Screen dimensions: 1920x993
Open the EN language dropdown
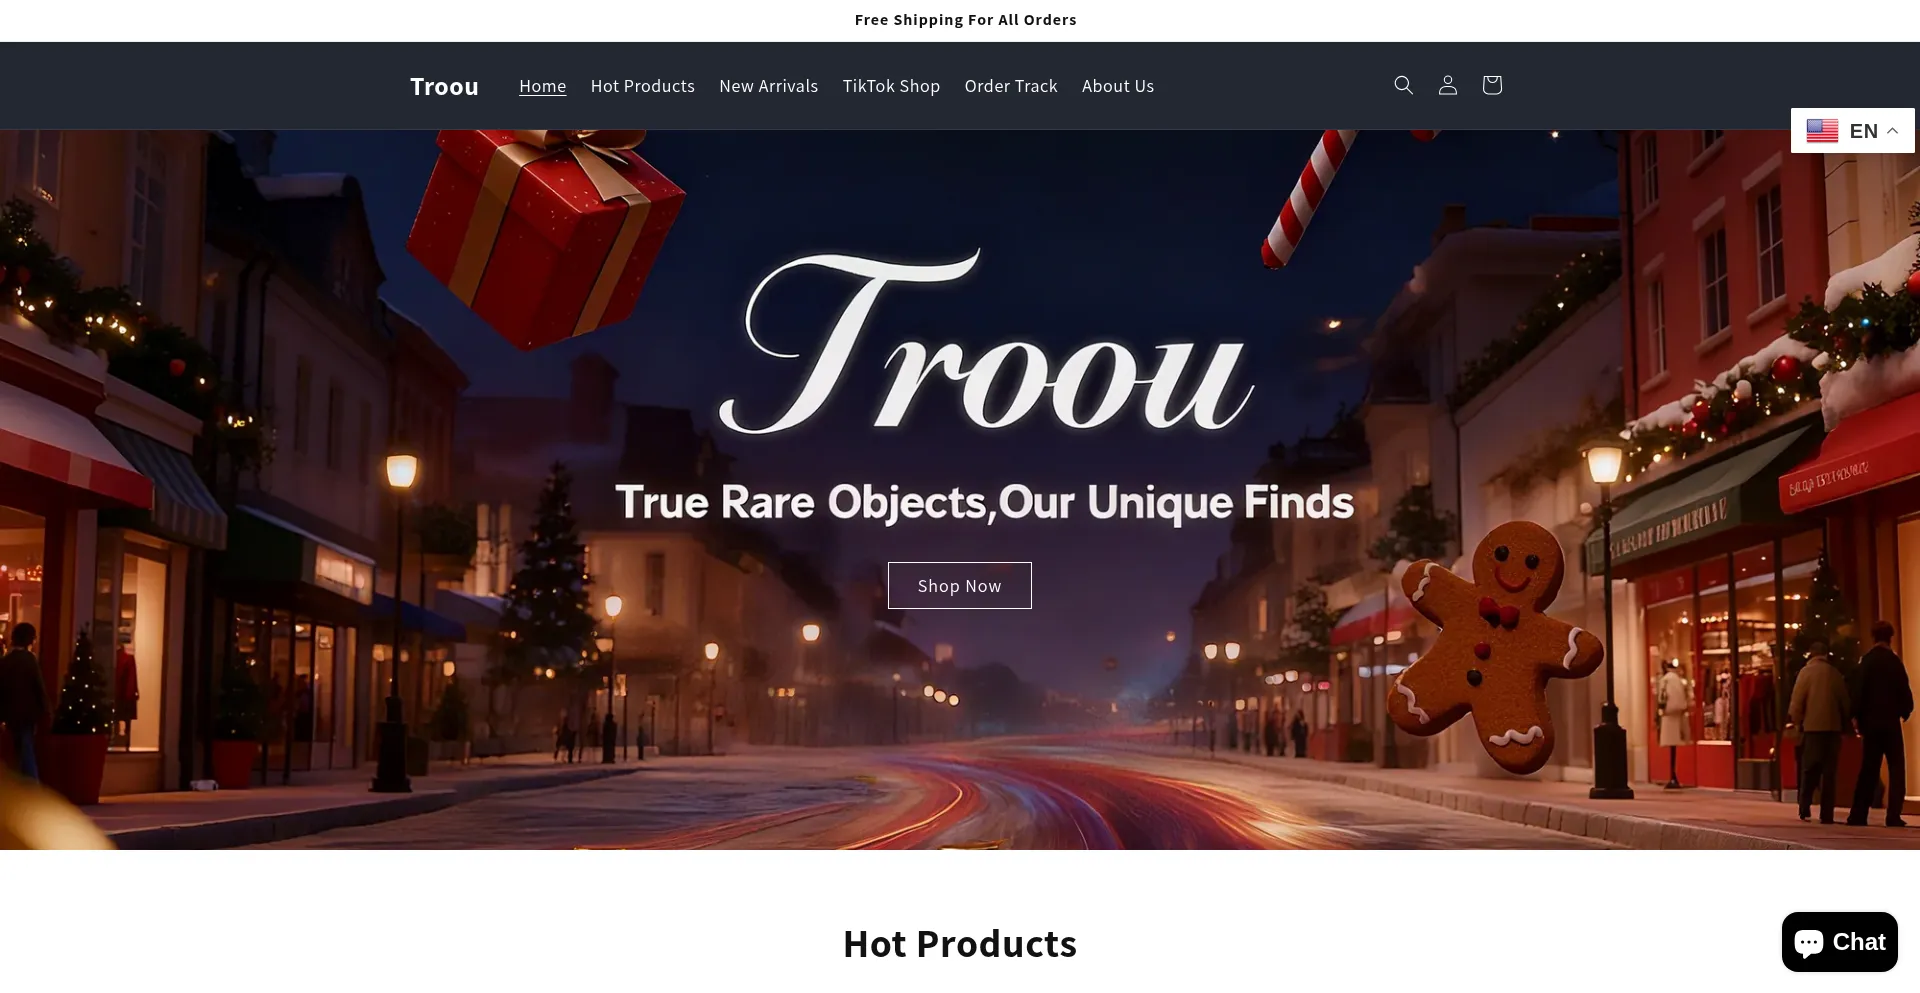click(x=1862, y=131)
